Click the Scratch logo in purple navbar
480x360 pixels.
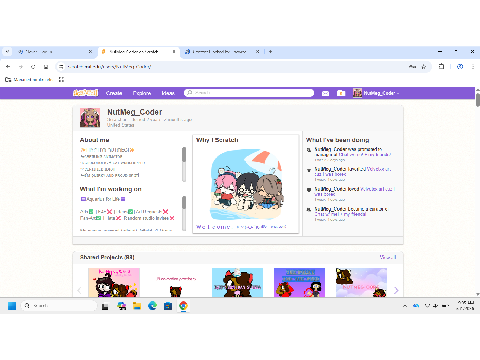point(85,93)
